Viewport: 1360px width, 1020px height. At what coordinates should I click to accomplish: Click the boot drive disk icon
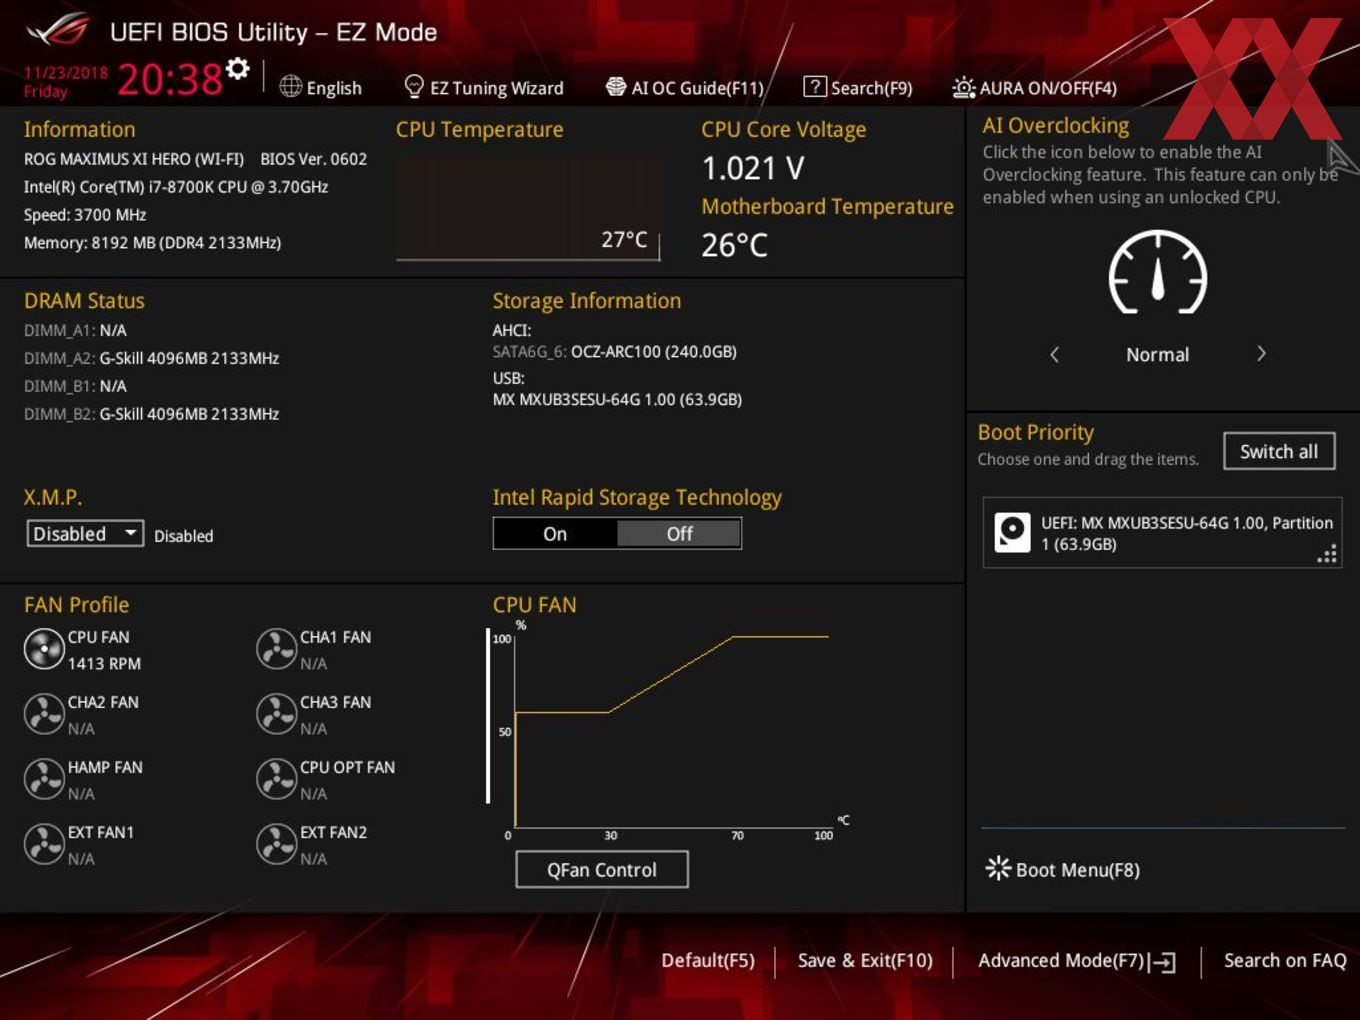tap(1012, 533)
